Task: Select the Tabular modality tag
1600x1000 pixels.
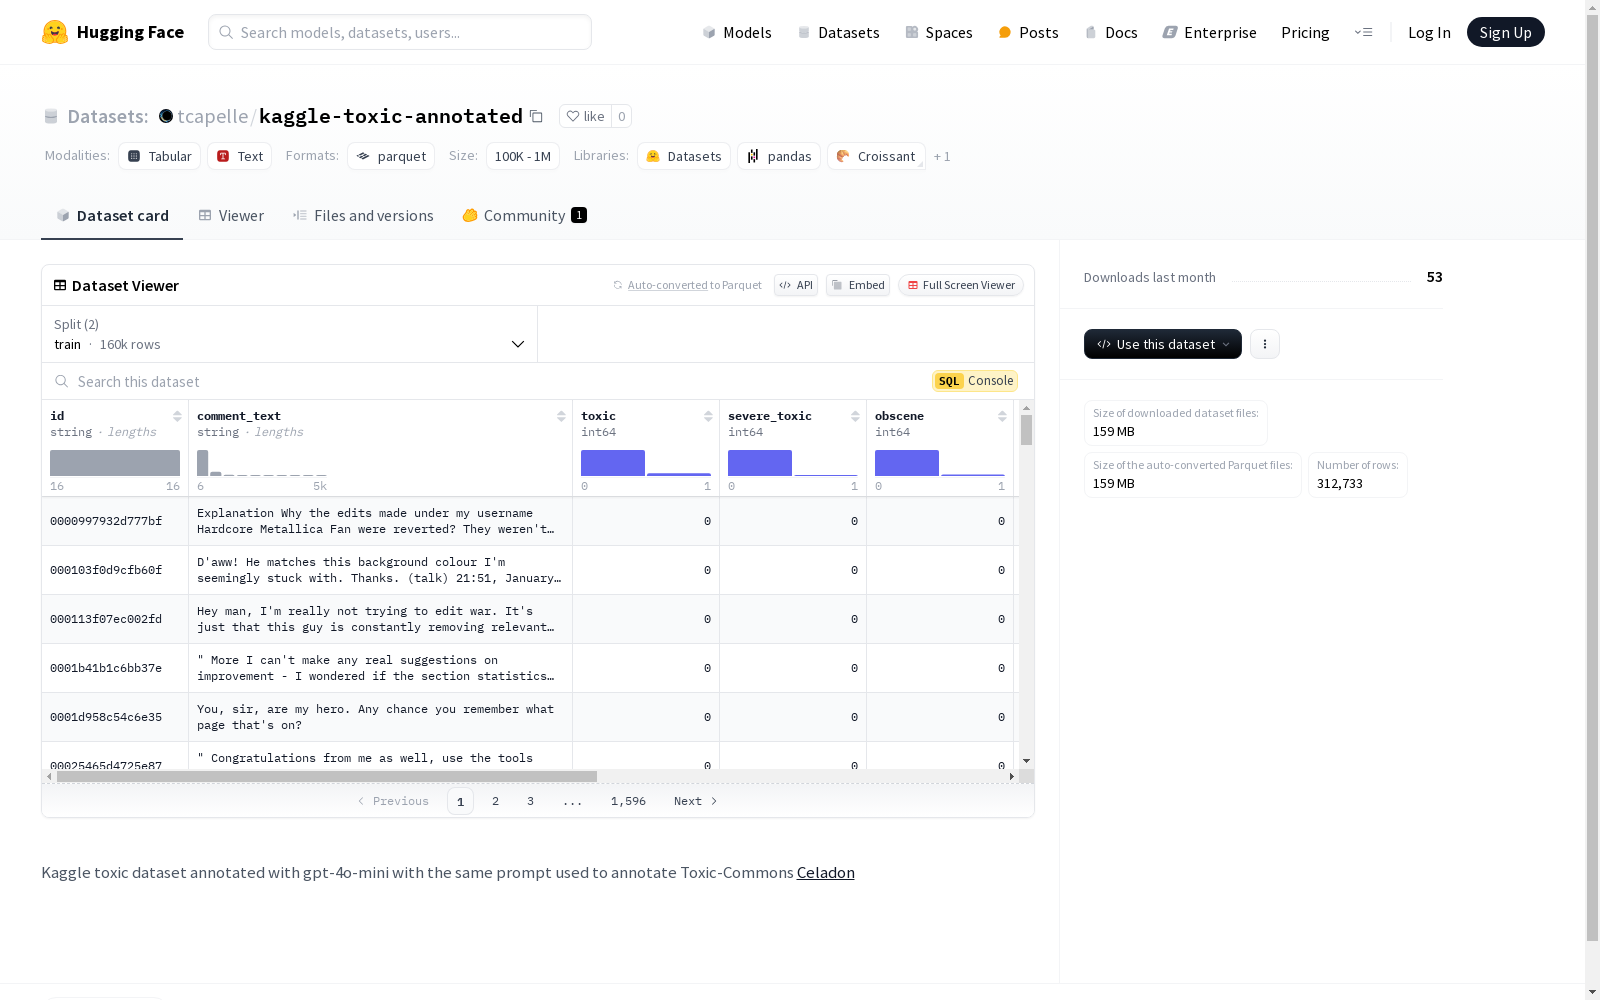Action: tap(159, 156)
